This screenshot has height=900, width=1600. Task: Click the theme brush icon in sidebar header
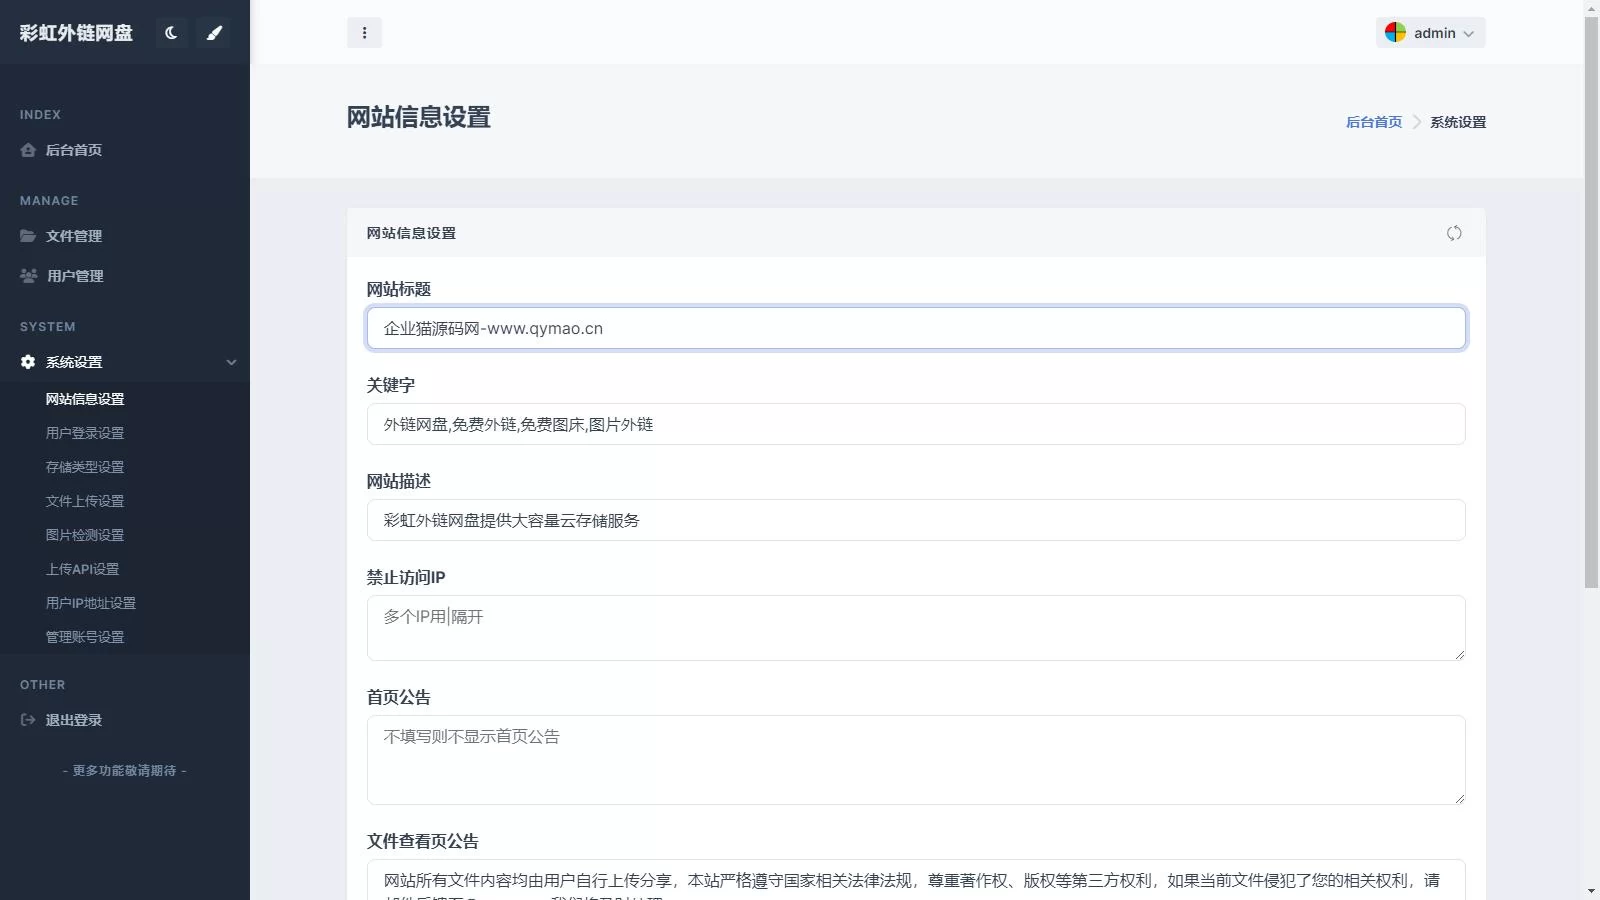tap(214, 32)
